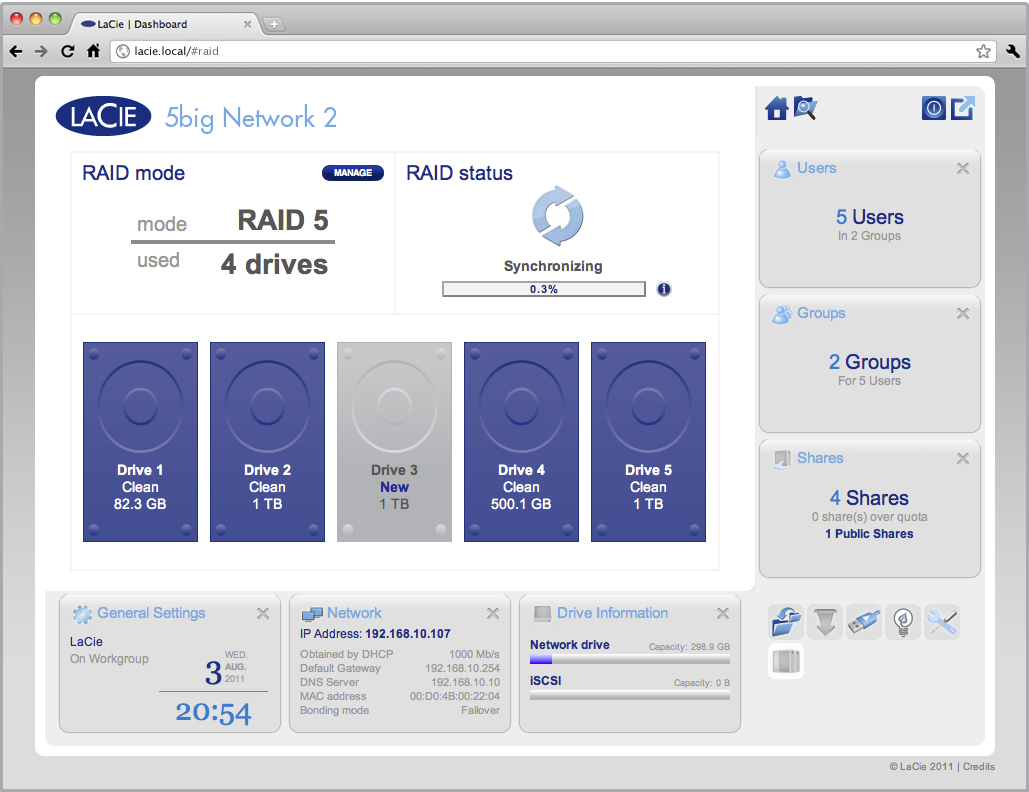Click the log out arrow icon
1029x792 pixels.
[962, 109]
